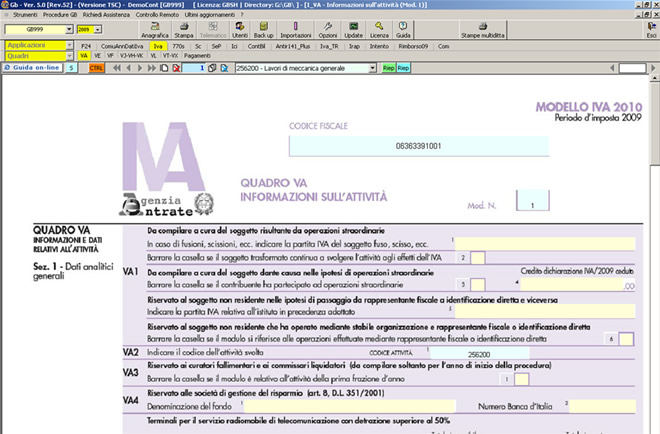This screenshot has width=660, height=434.
Task: Open the Guida help icon
Action: tap(403, 30)
